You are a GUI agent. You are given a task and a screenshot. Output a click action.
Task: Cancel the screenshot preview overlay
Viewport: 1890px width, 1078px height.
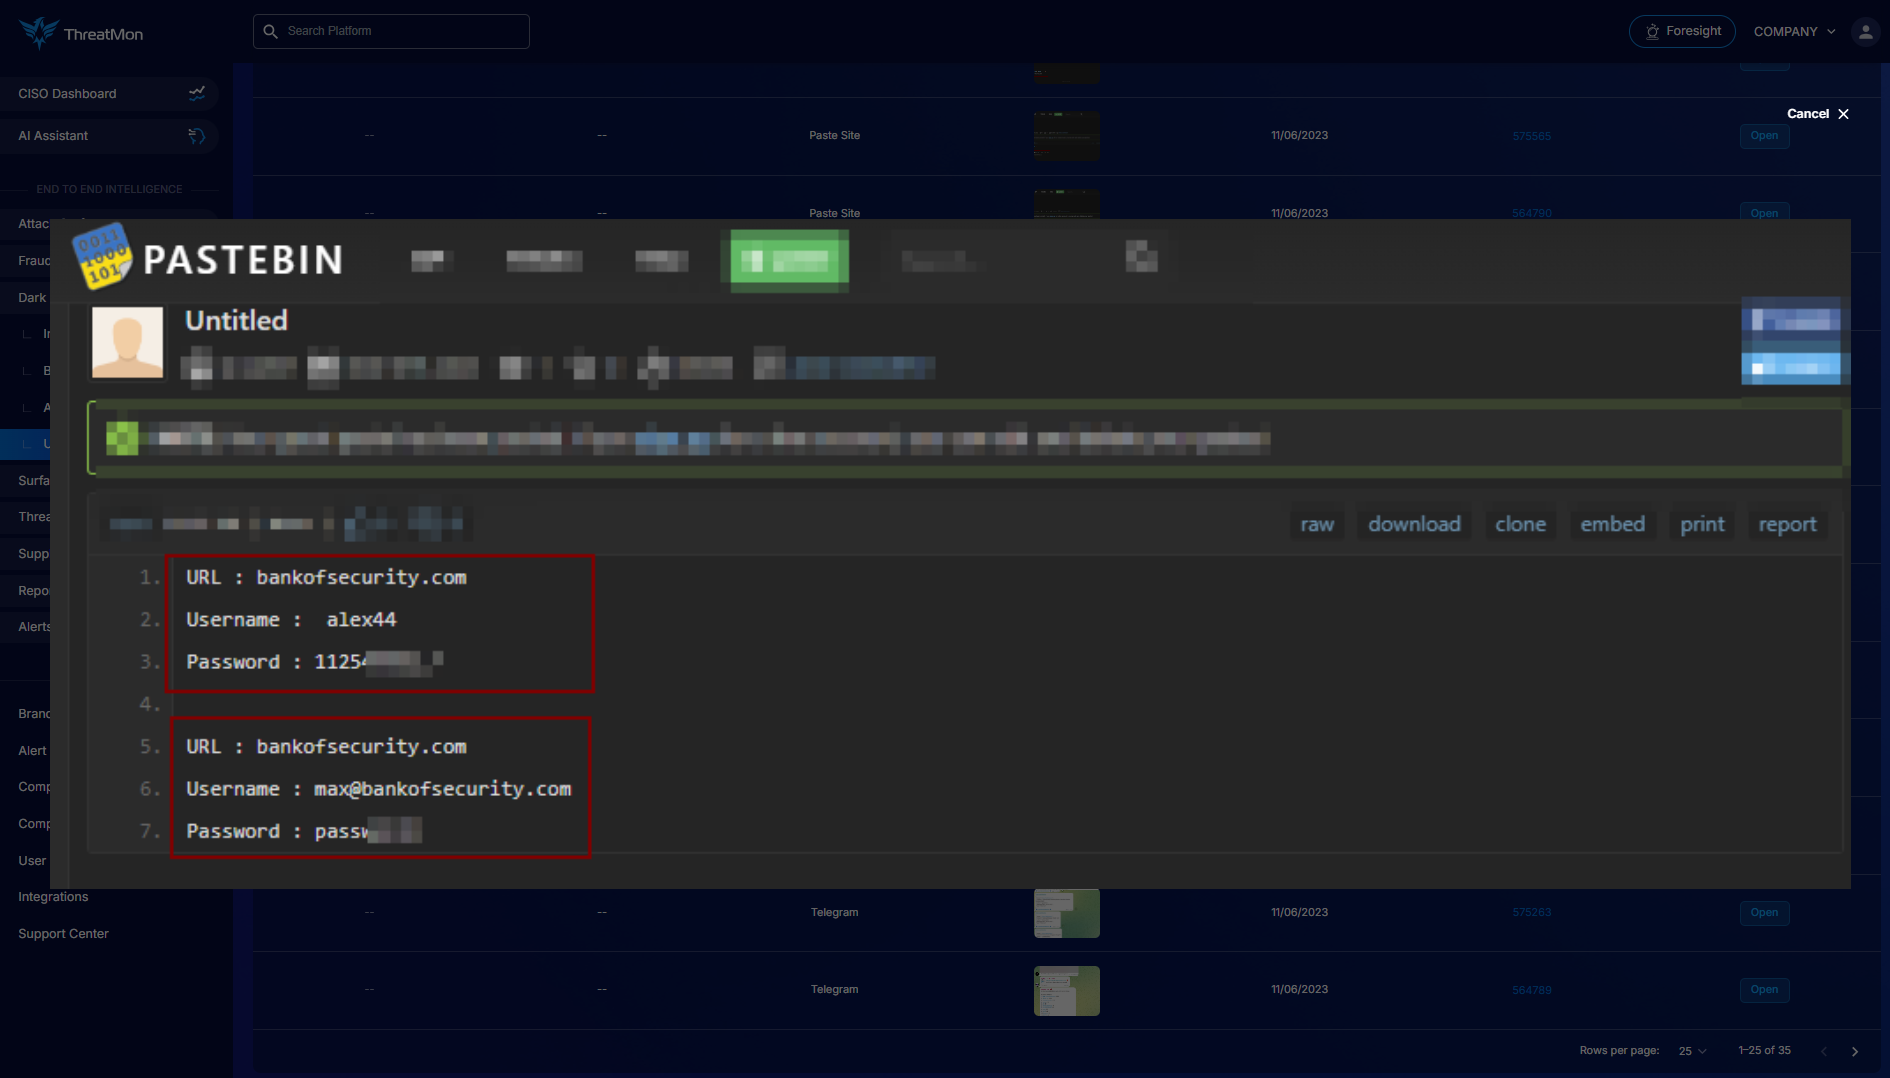pos(1818,114)
